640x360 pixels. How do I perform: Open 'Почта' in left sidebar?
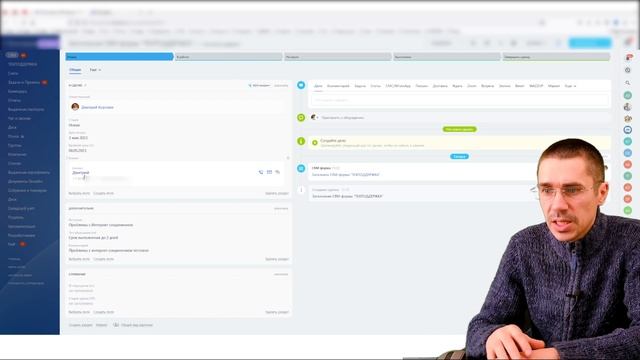click(14, 136)
